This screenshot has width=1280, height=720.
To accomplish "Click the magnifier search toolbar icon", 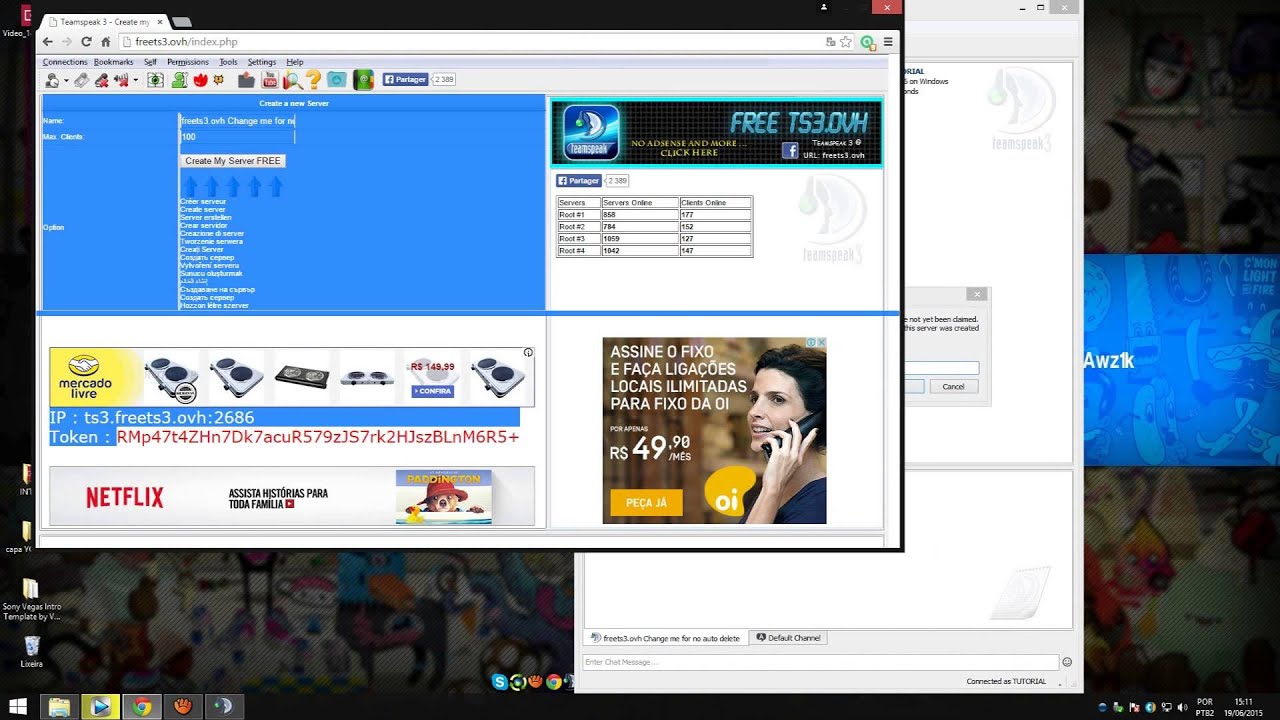I will (292, 80).
